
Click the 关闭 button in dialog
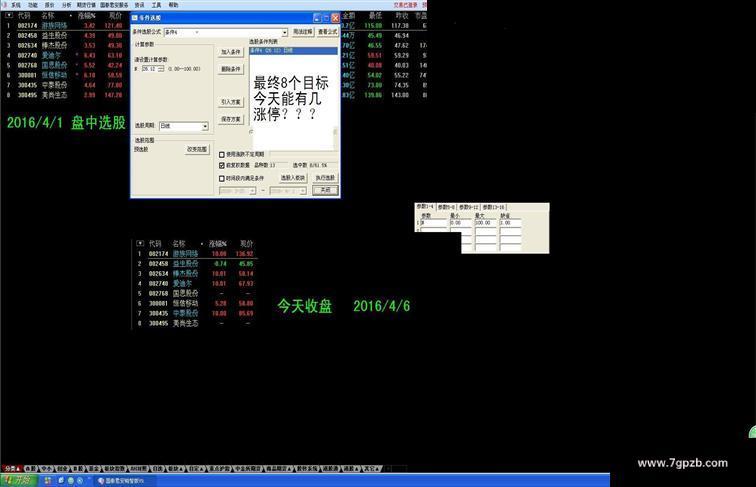325,190
